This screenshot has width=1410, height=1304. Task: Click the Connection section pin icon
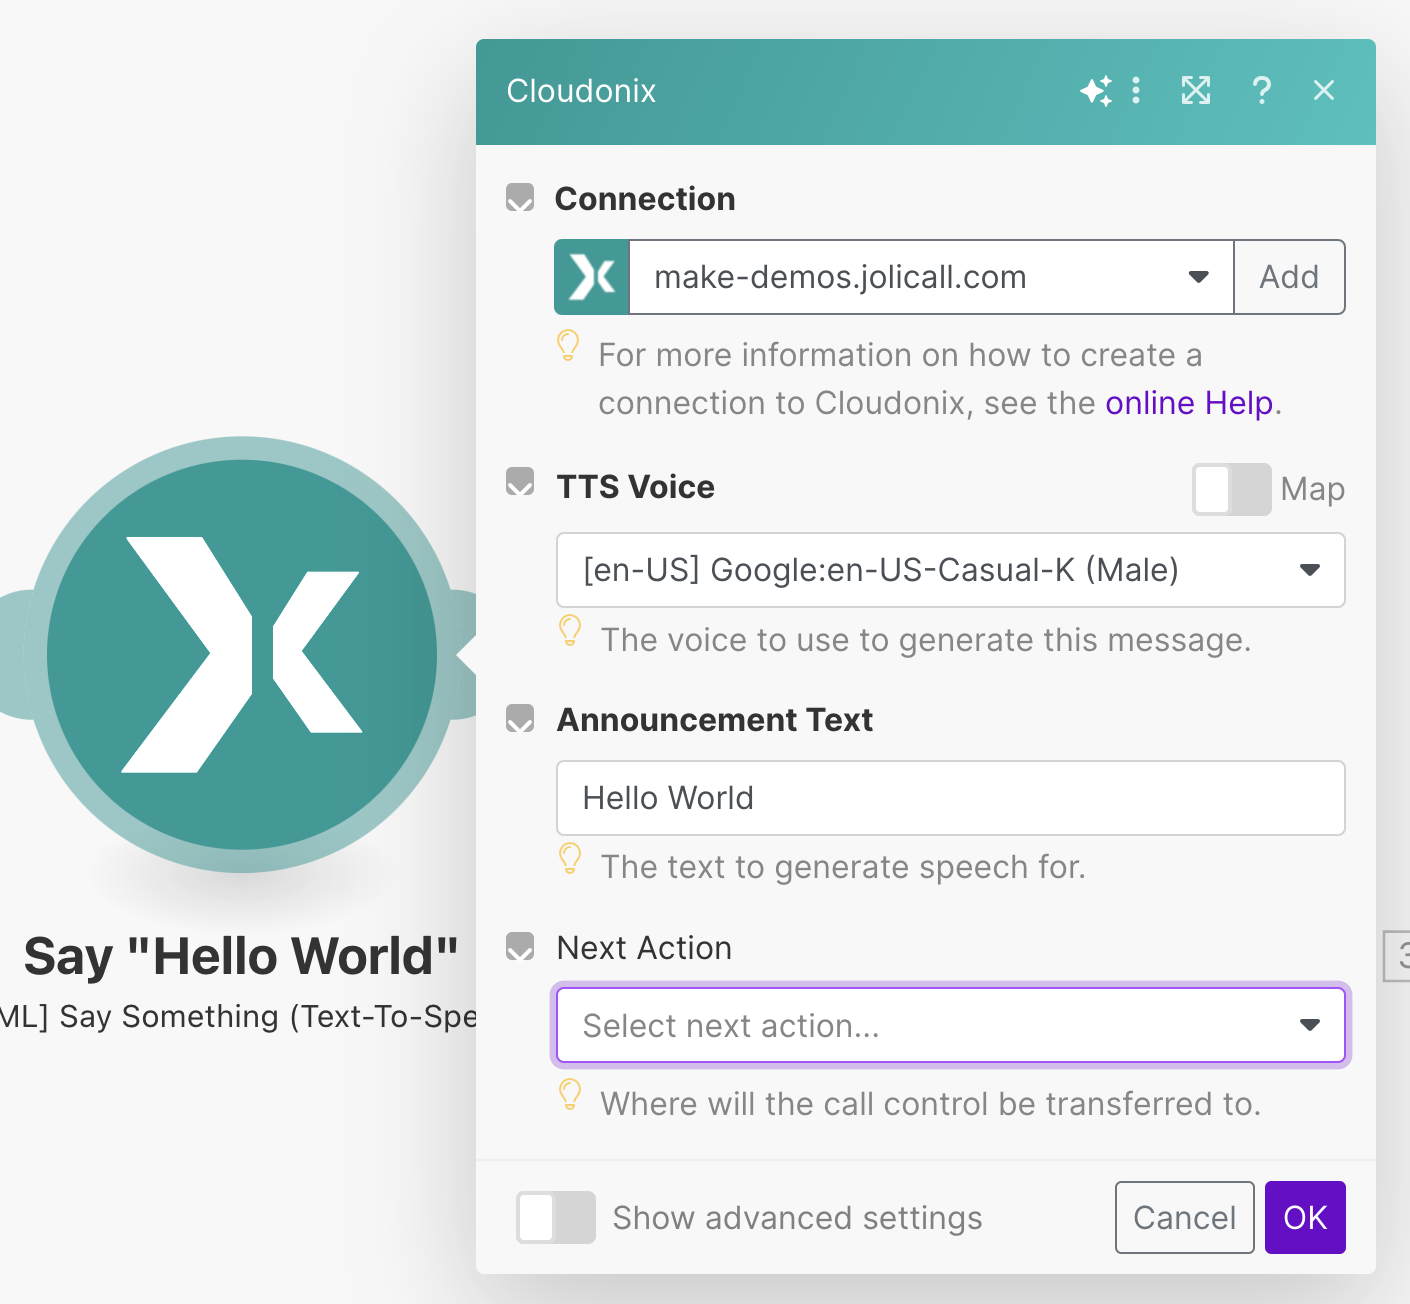pyautogui.click(x=520, y=198)
